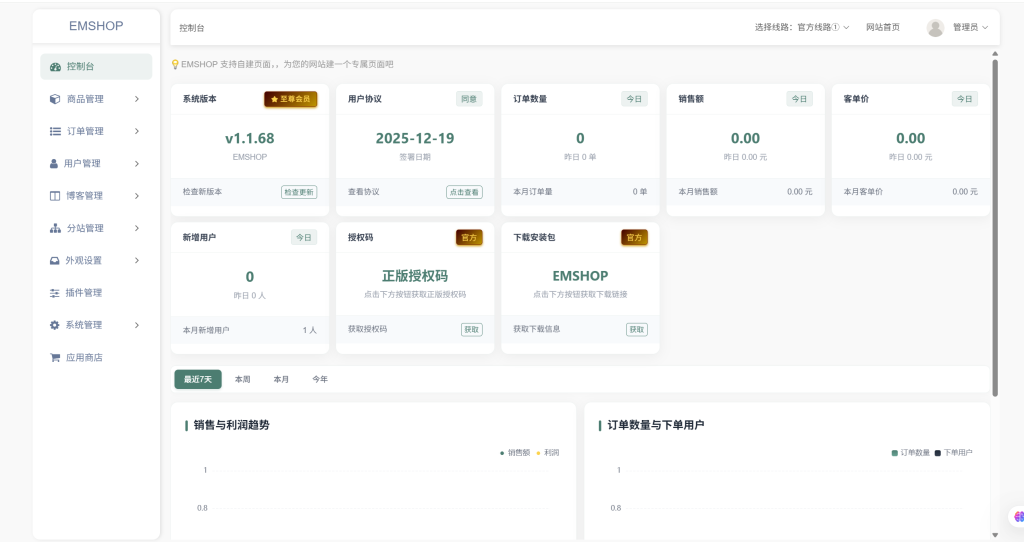Click 今日 badge on 新增用户 card

click(x=304, y=238)
